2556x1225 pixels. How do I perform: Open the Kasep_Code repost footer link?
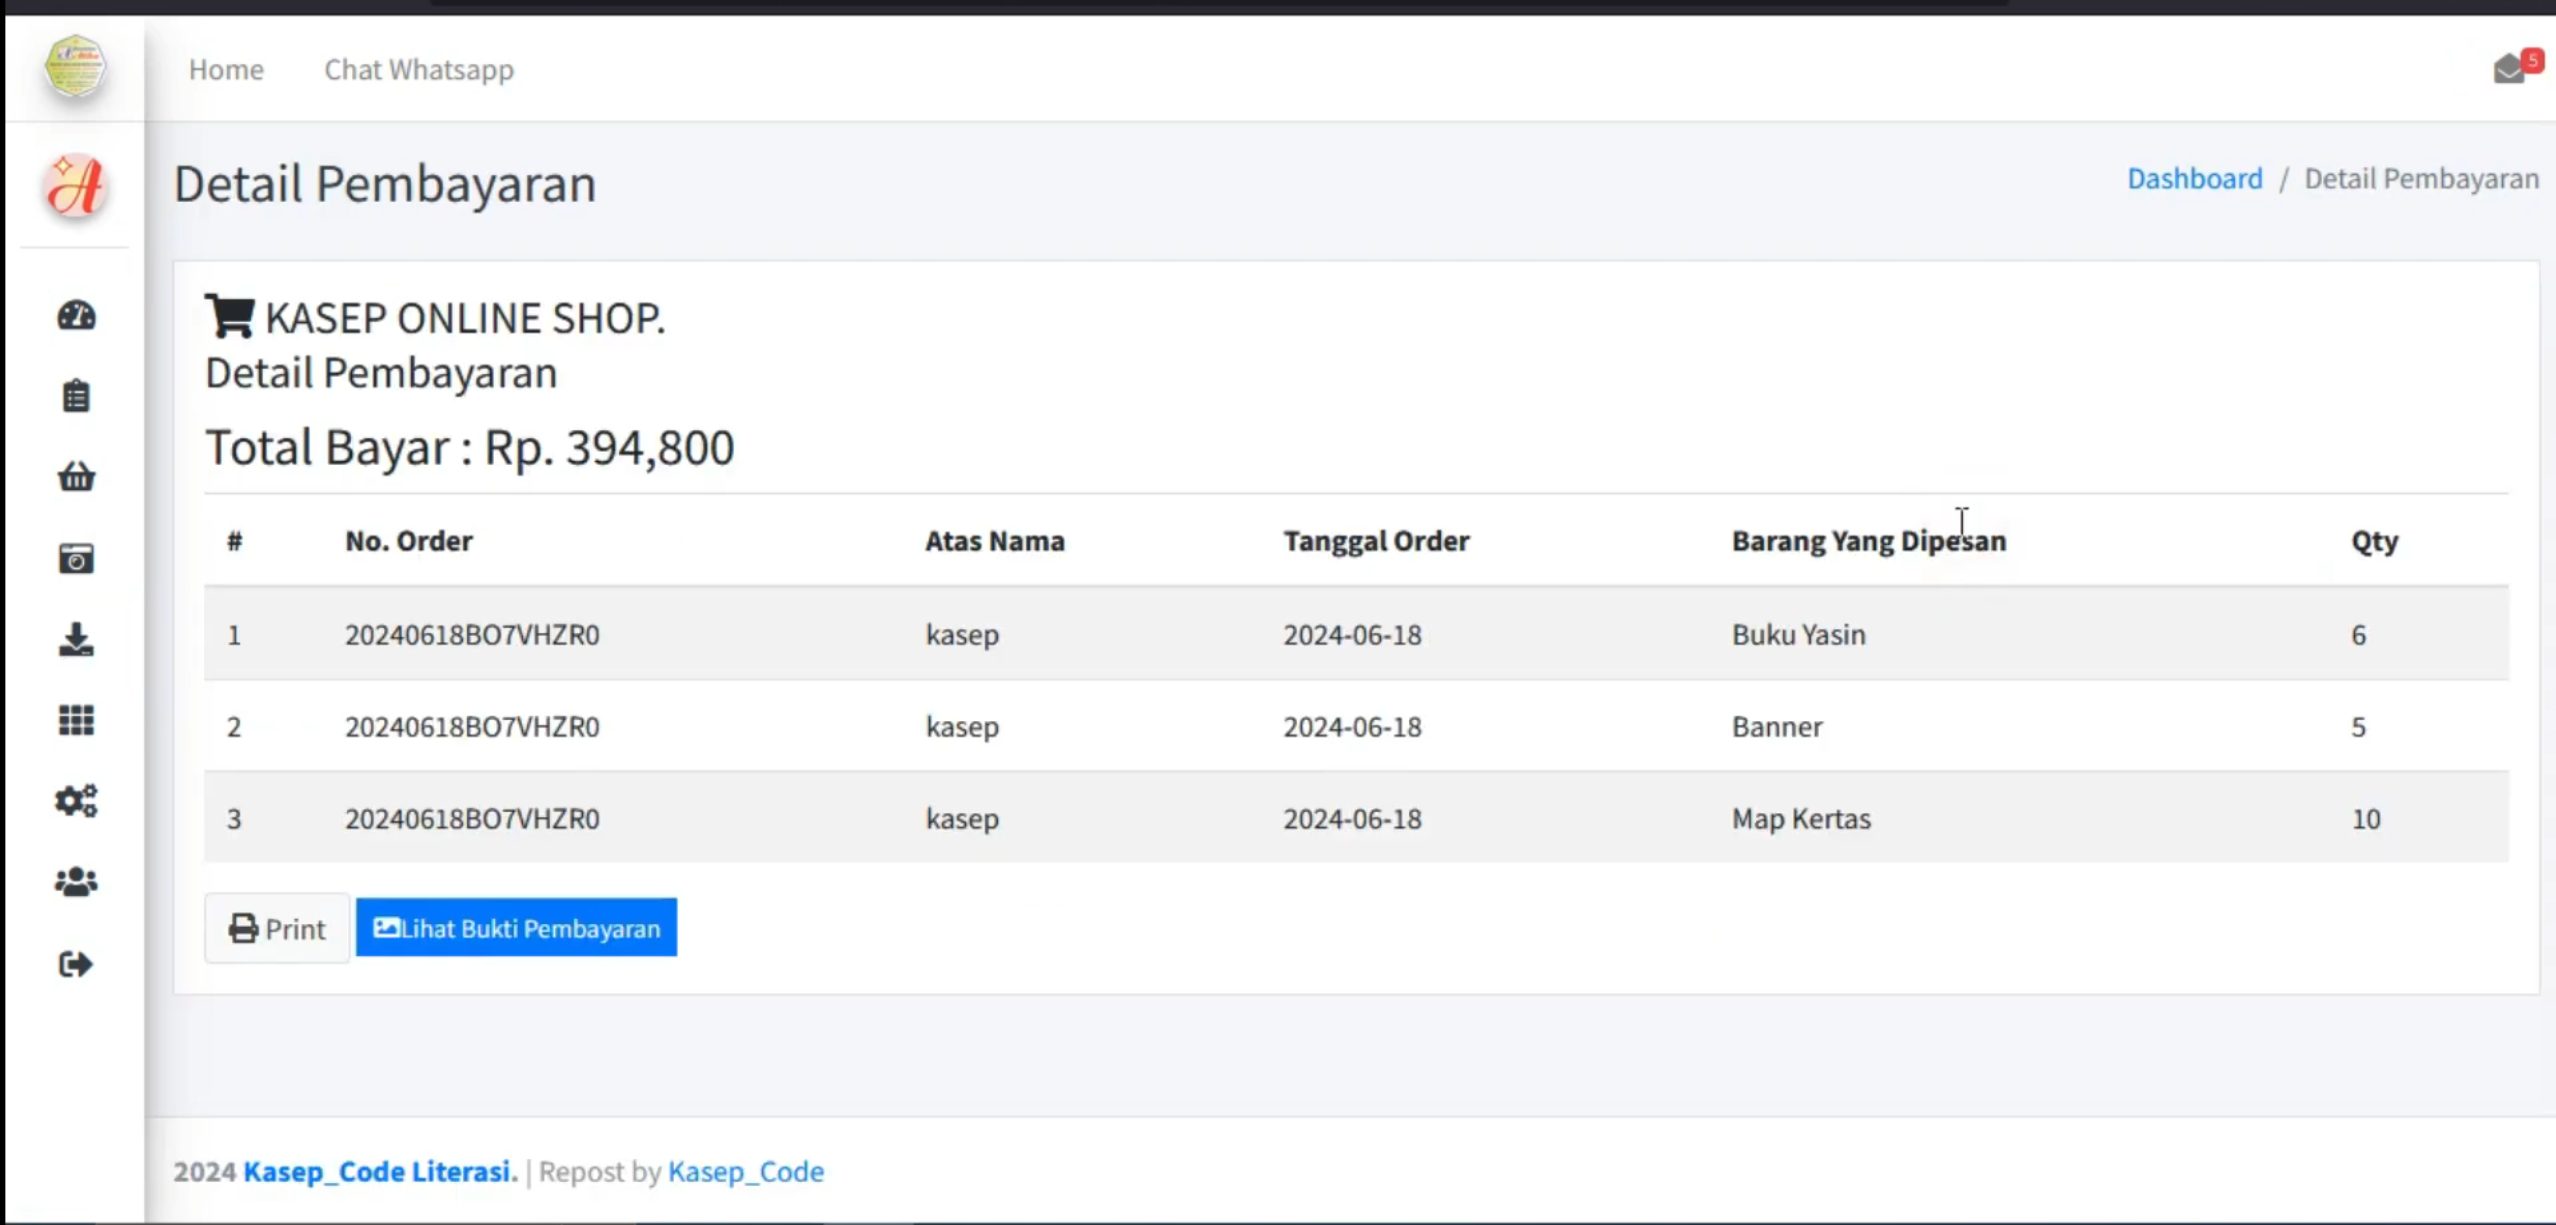(746, 1171)
